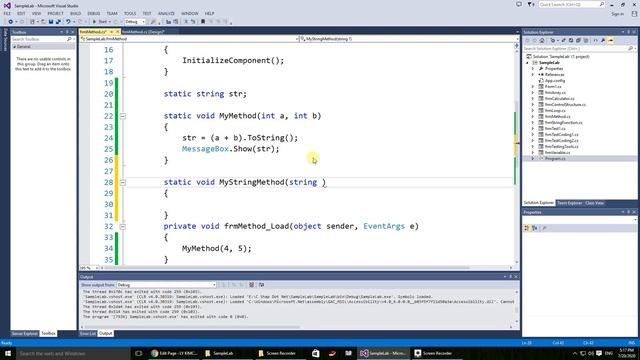Image resolution: width=640 pixels, height=360 pixels.
Task: Click the Clear All icon in Output toolbar
Action: (252, 285)
